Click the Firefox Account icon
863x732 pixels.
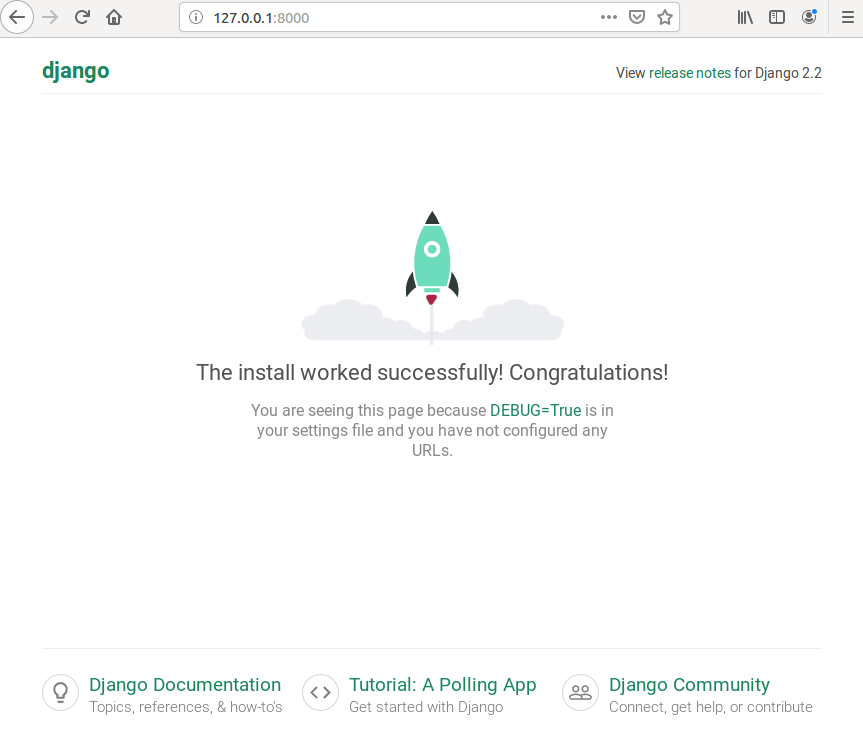coord(809,17)
